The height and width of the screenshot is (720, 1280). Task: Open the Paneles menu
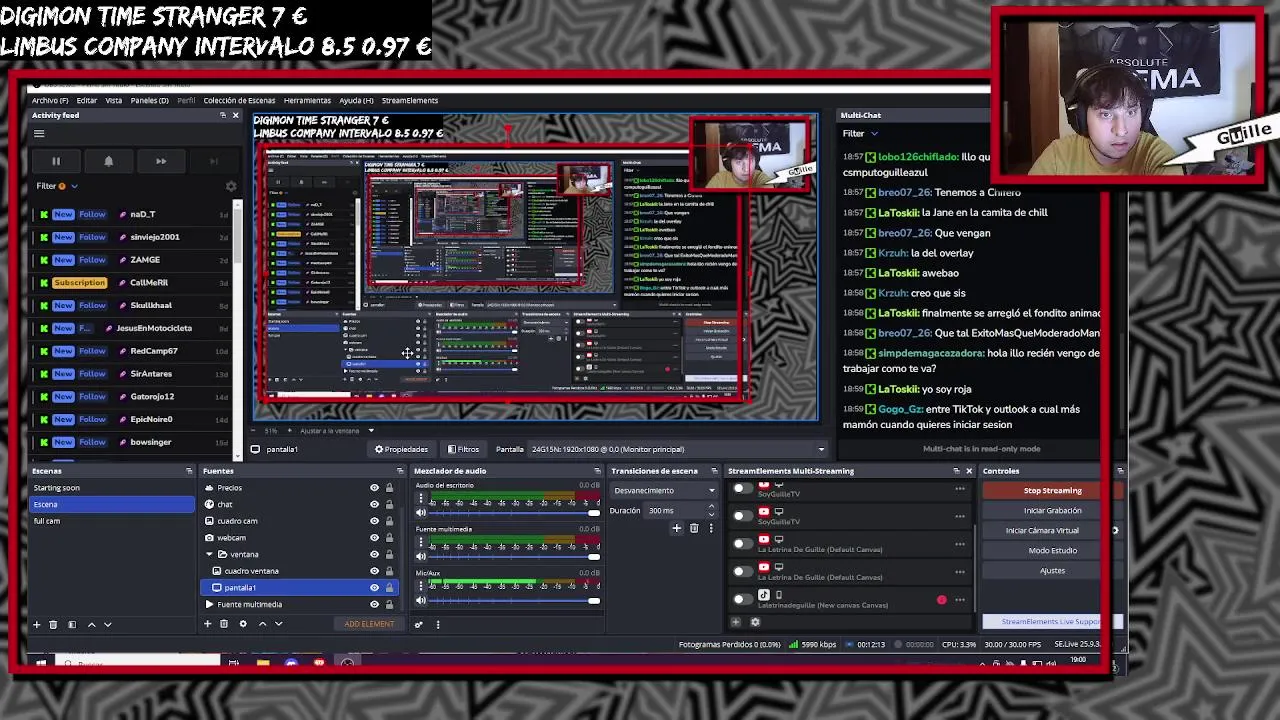(150, 100)
